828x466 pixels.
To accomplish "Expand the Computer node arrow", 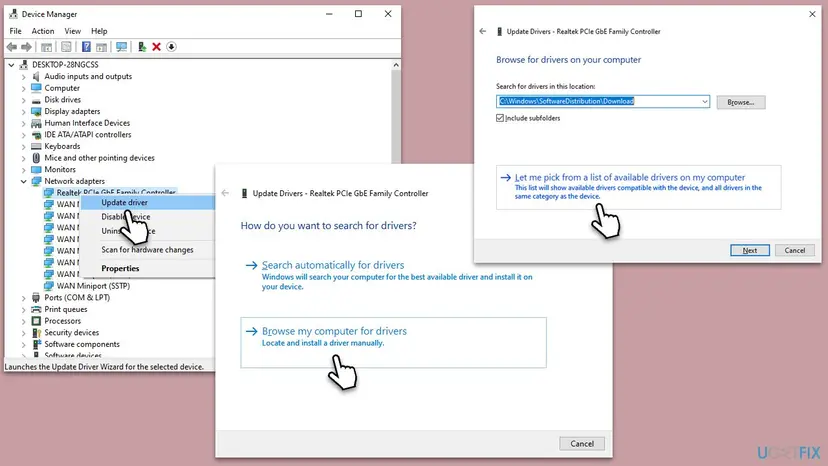I will click(23, 88).
